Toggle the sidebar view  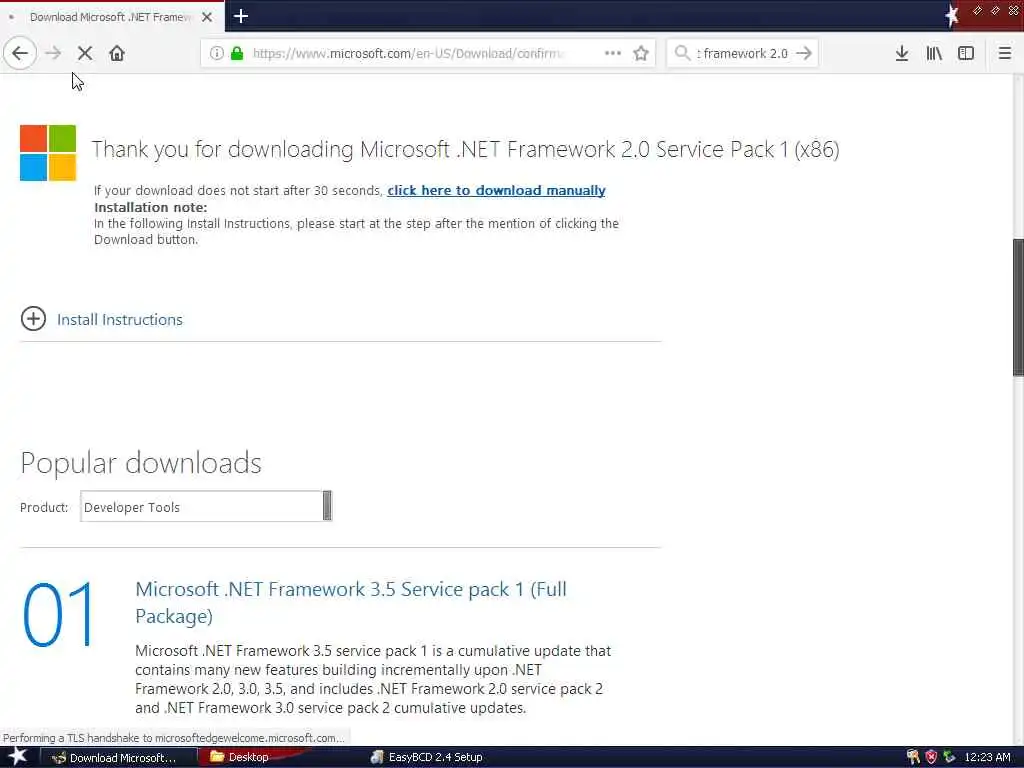point(966,54)
